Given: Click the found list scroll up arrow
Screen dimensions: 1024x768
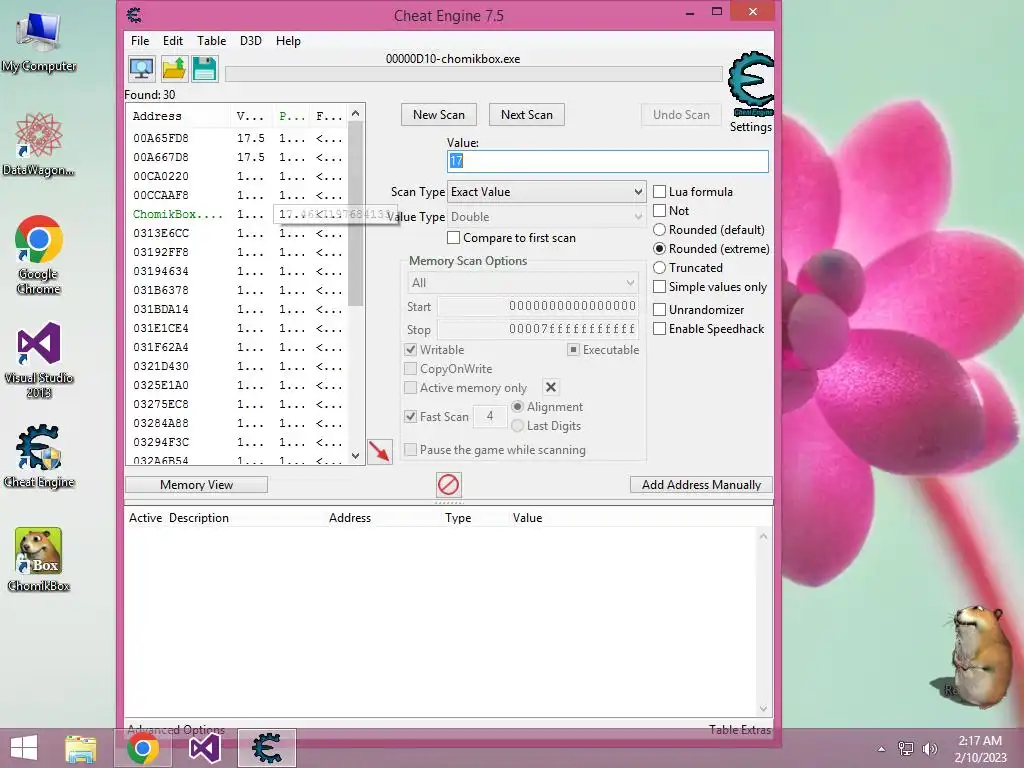Looking at the screenshot, I should pyautogui.click(x=355, y=113).
